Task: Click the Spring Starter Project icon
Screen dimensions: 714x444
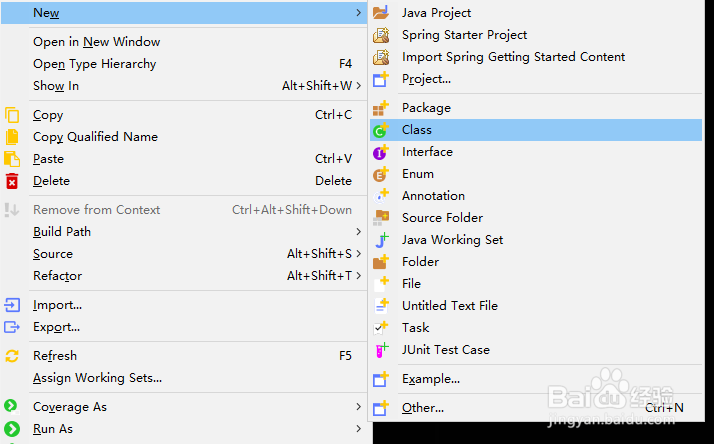Action: click(x=380, y=35)
